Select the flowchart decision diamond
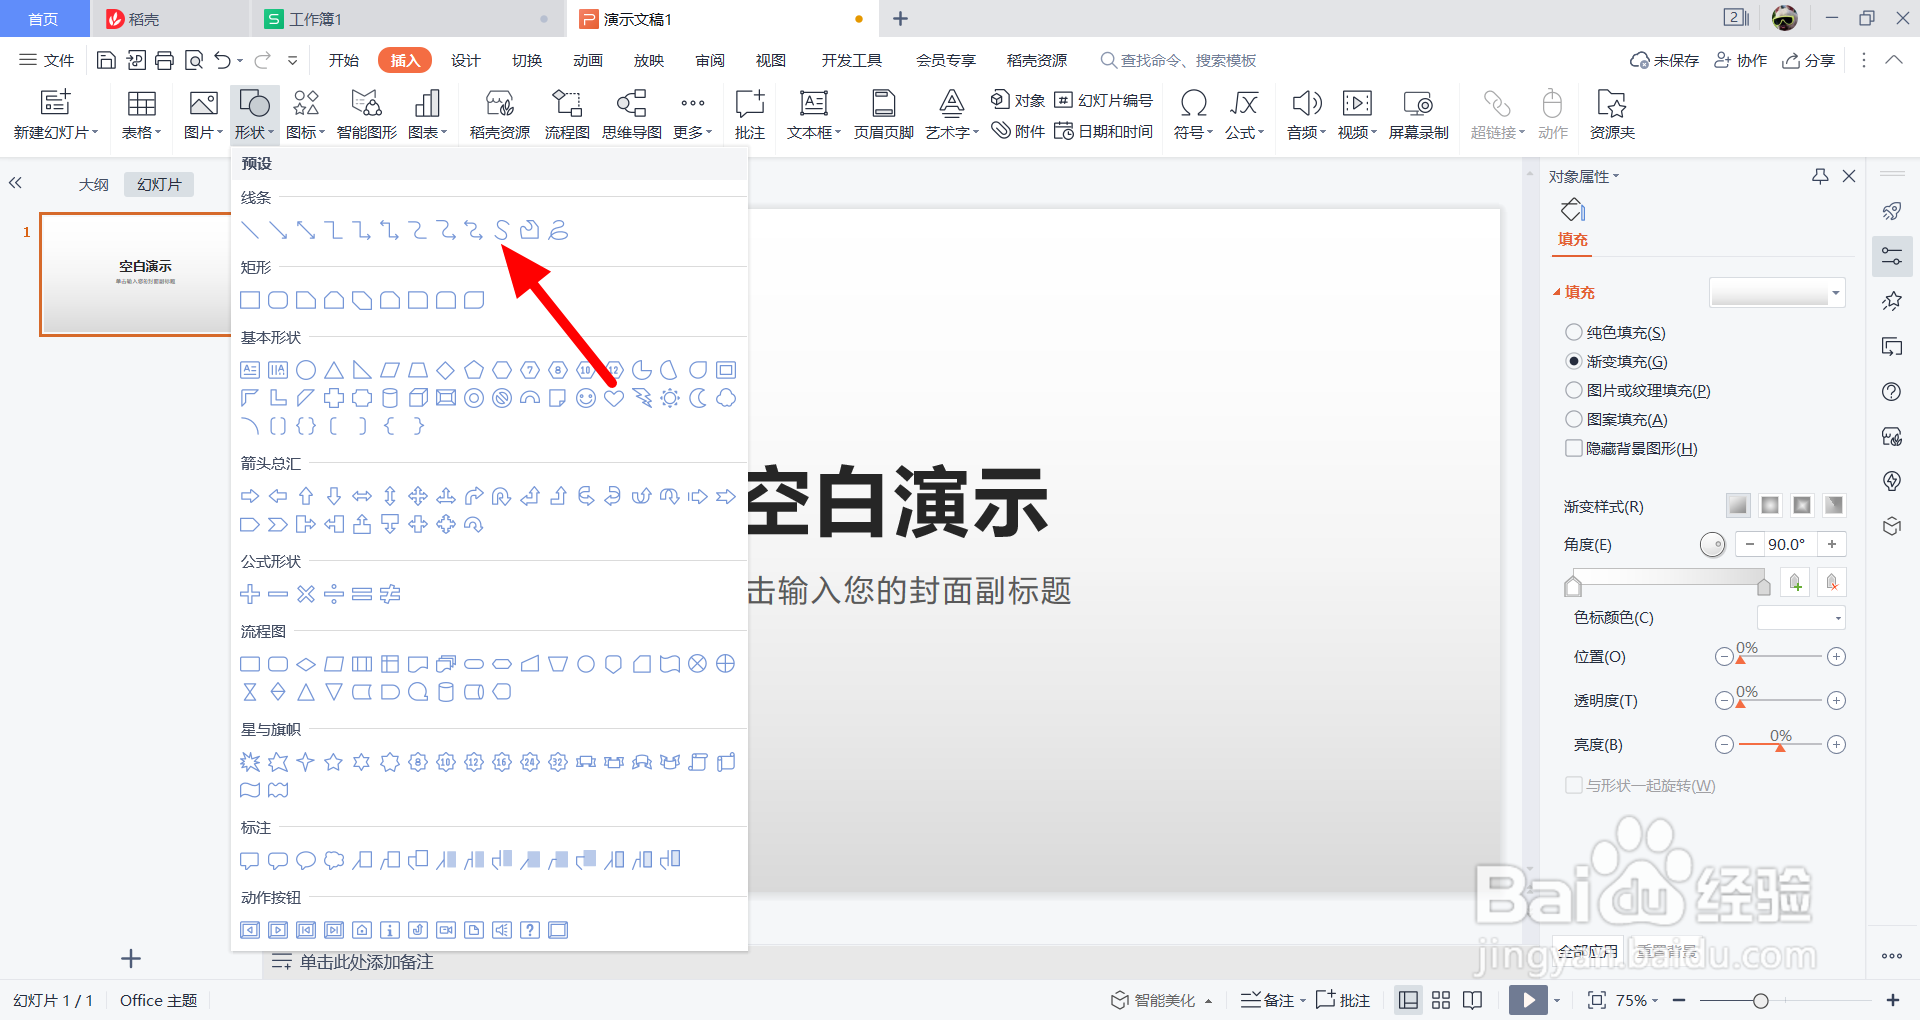 pos(306,664)
